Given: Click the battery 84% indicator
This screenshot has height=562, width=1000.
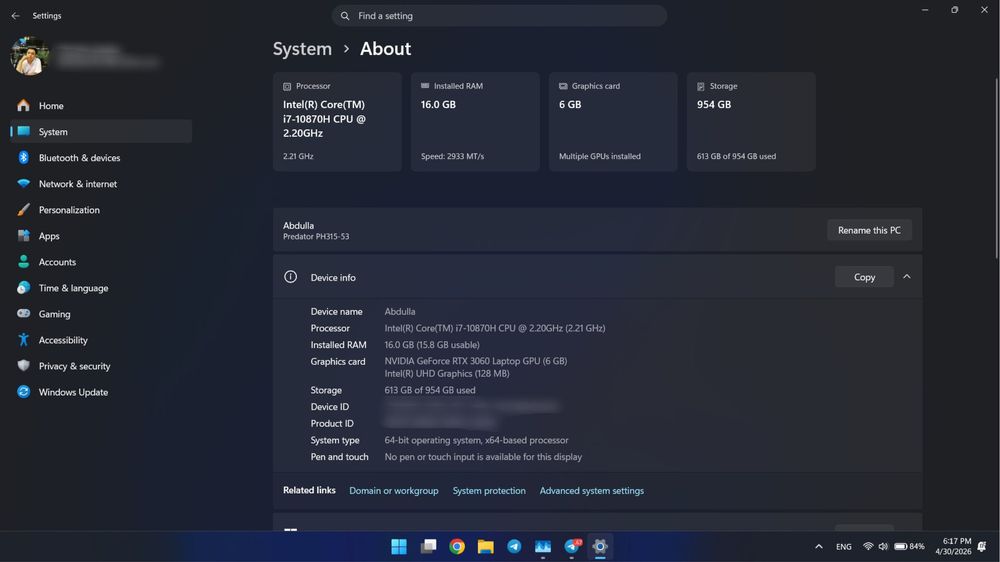Looking at the screenshot, I should click(909, 547).
